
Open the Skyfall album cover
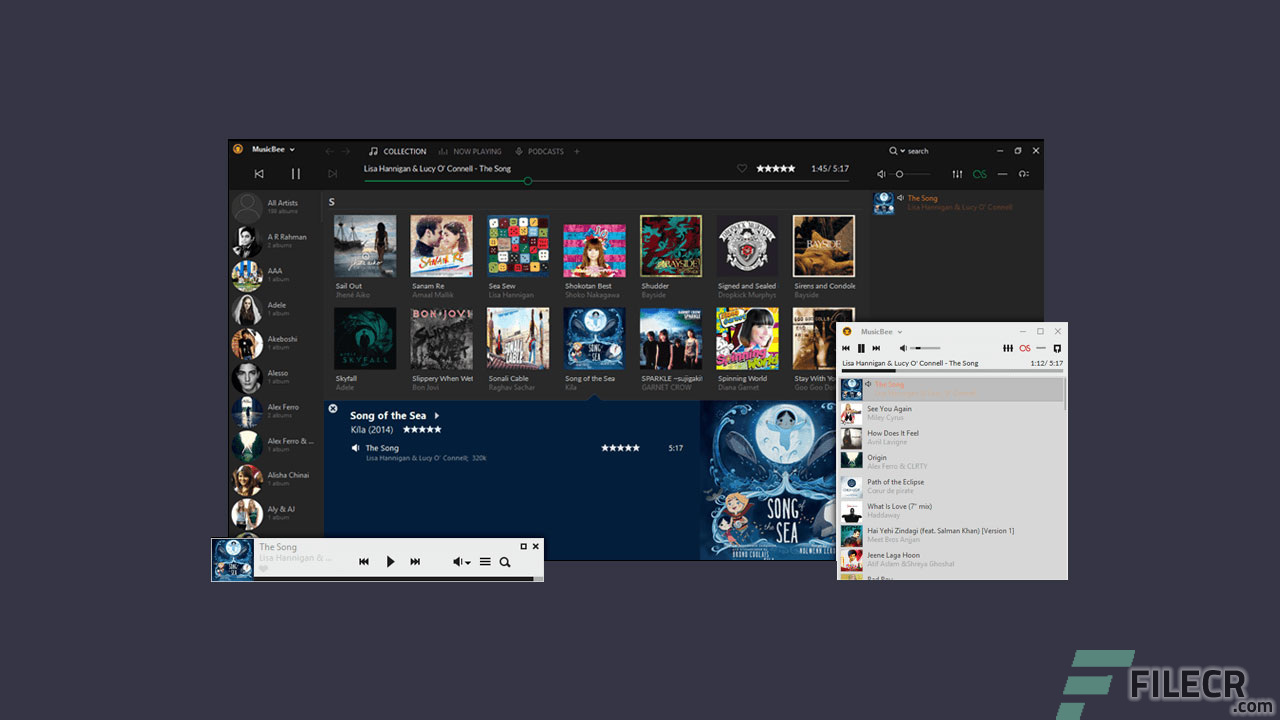tap(365, 339)
